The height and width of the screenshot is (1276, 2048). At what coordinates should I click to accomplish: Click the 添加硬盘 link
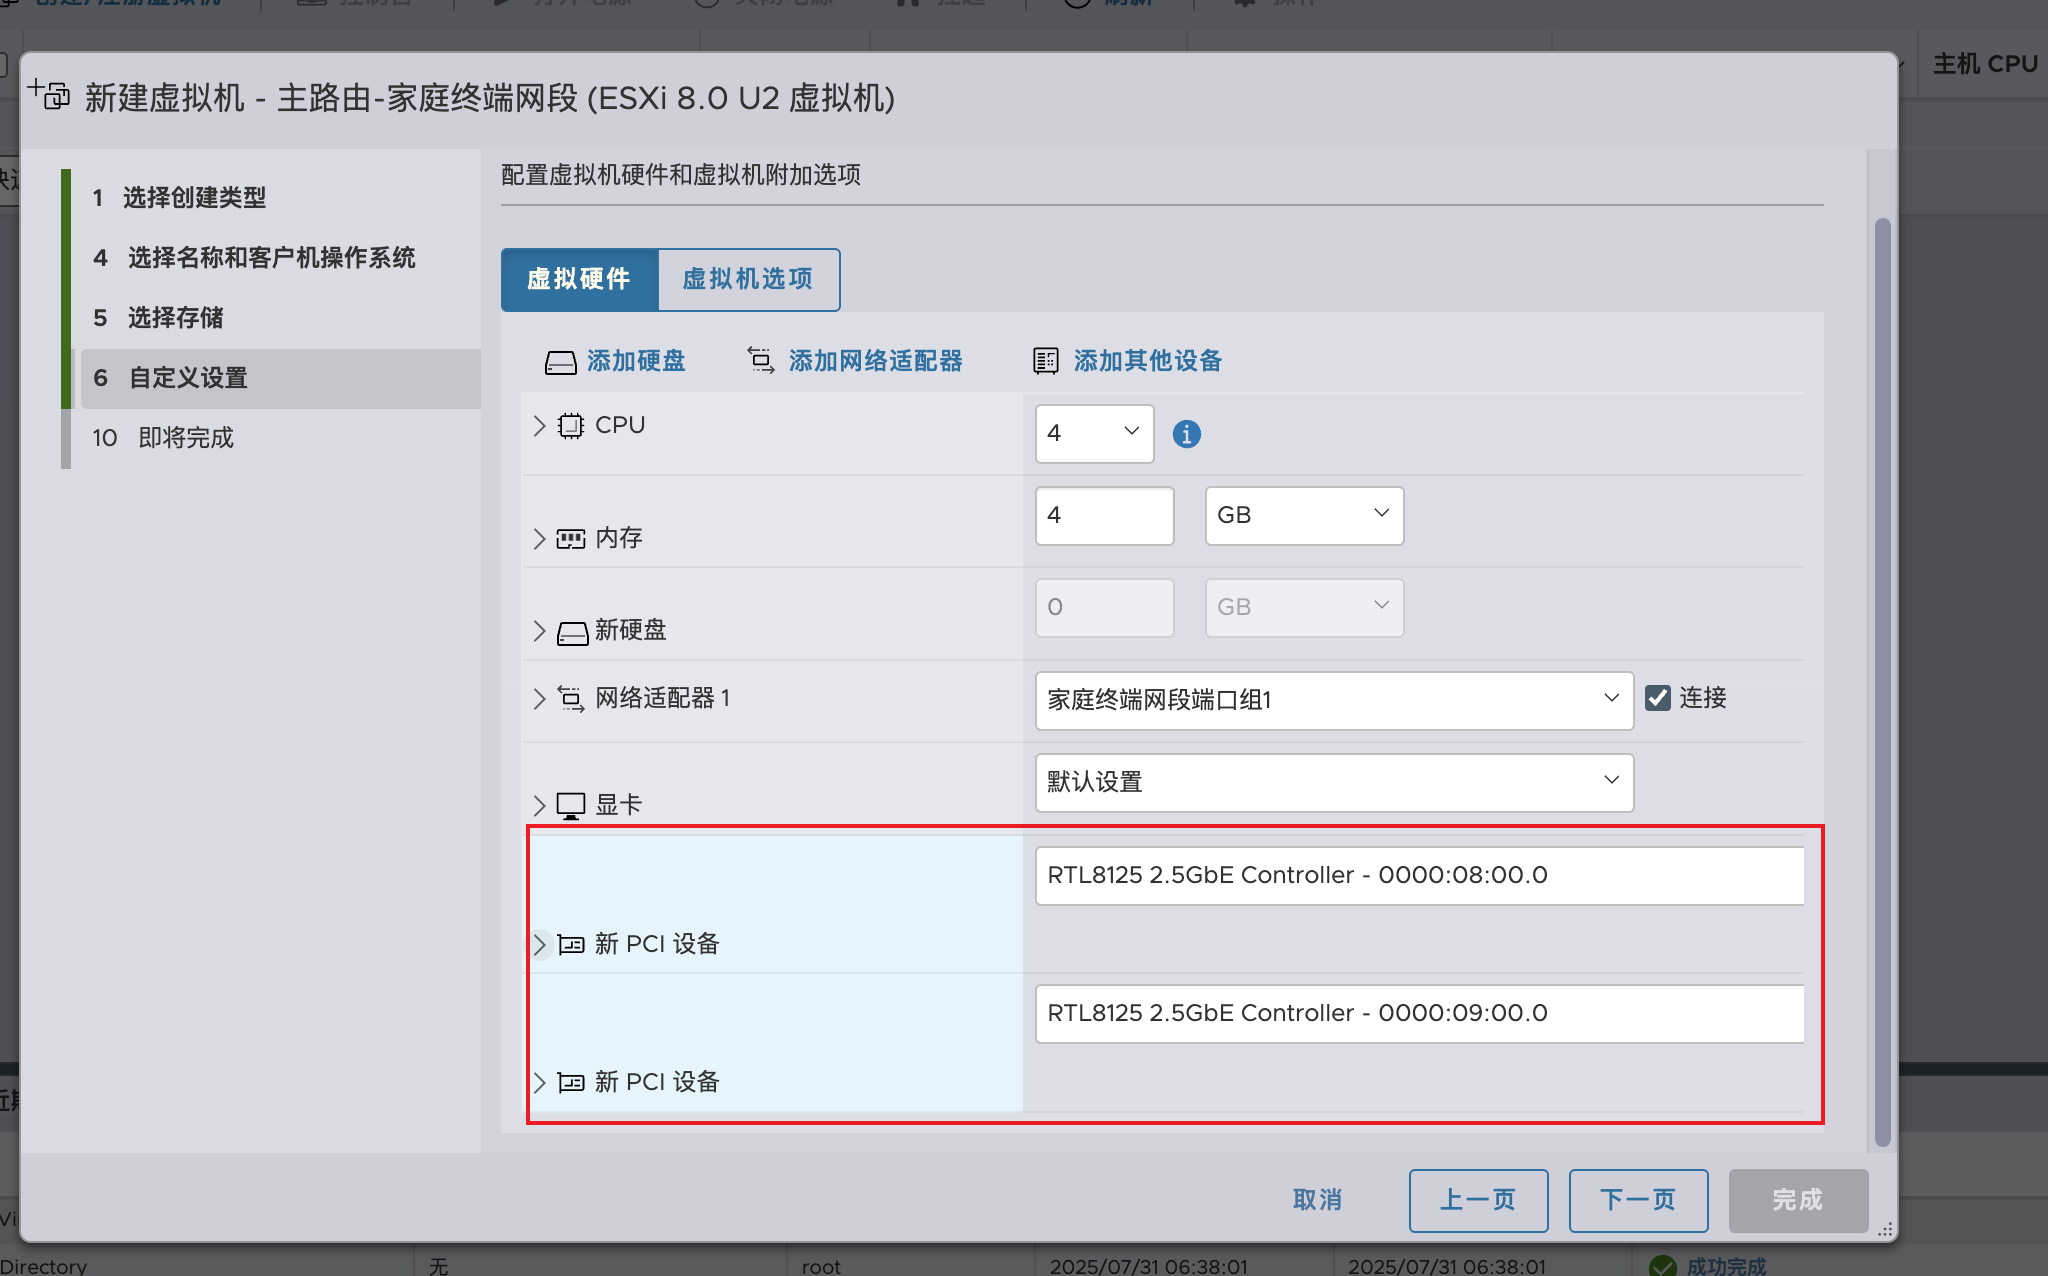coord(636,361)
